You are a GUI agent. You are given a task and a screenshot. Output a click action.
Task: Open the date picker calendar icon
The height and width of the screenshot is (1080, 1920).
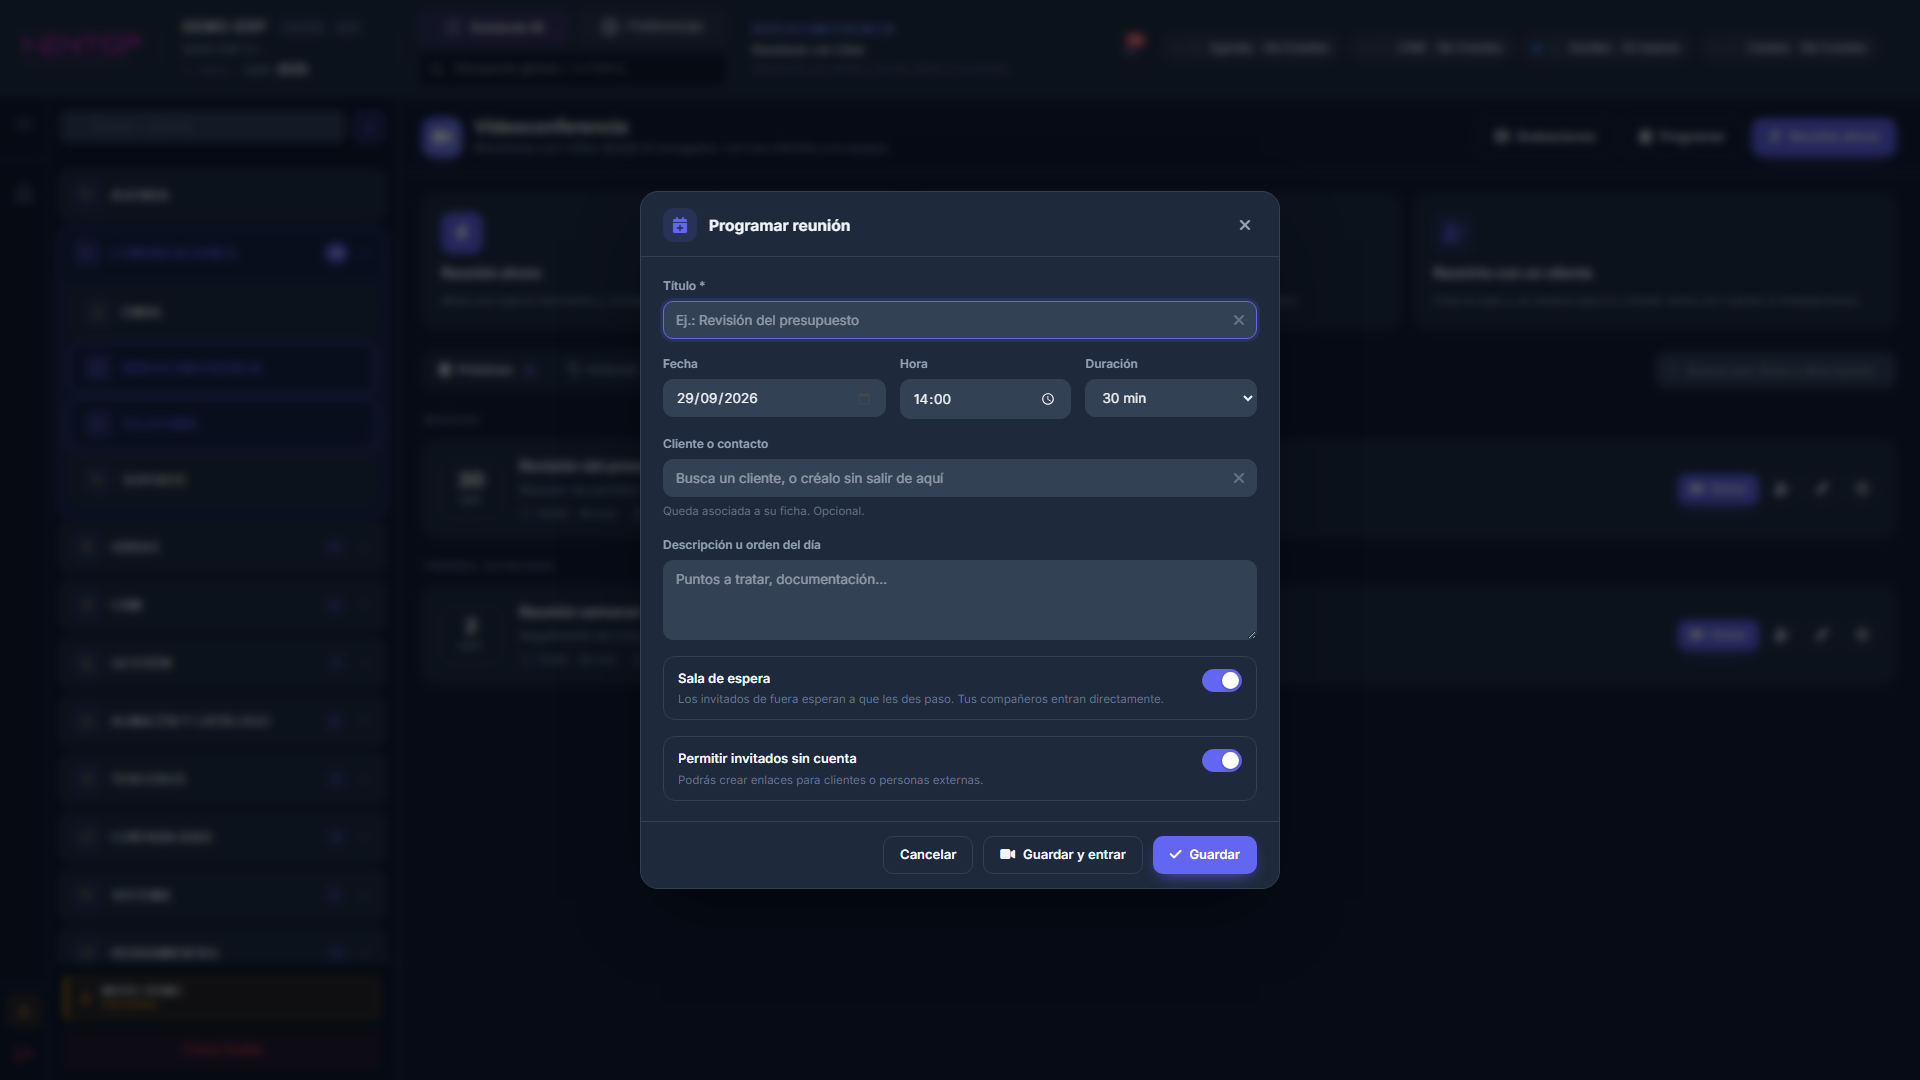pyautogui.click(x=864, y=398)
